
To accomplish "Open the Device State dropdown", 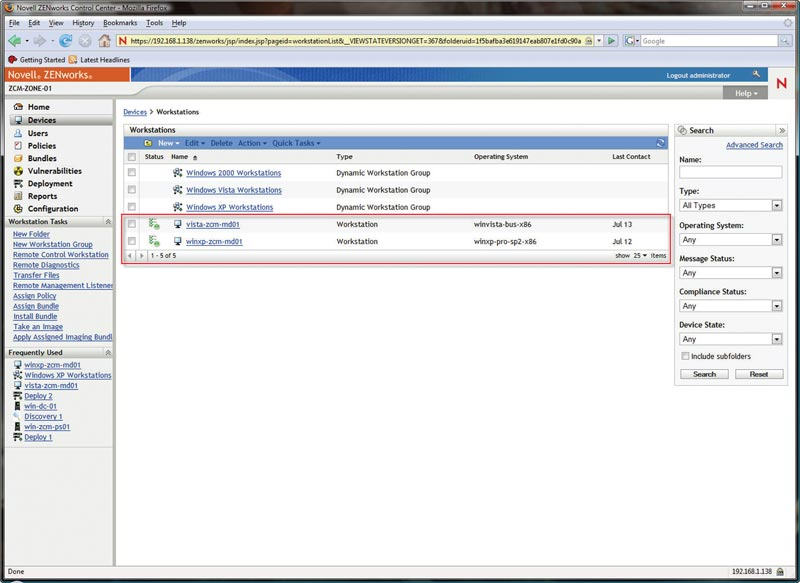I will pyautogui.click(x=731, y=339).
